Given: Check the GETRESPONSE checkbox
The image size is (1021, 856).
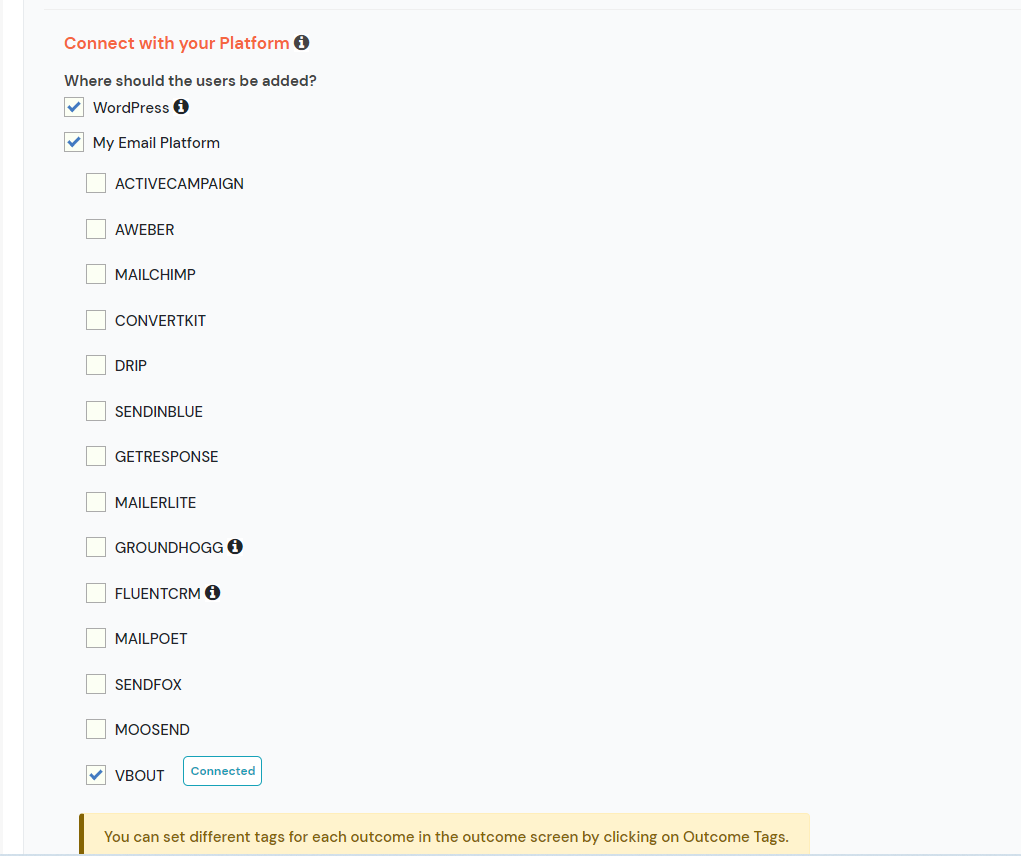Looking at the screenshot, I should click(96, 456).
